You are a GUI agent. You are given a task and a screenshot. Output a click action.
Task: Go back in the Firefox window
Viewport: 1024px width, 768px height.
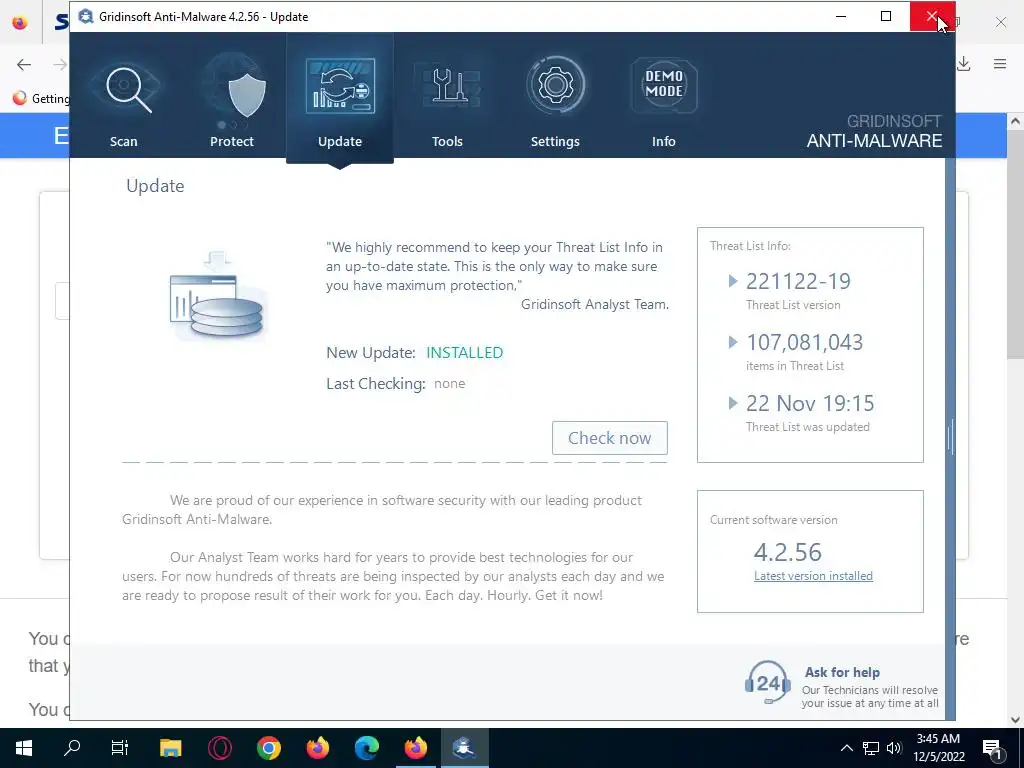[24, 64]
